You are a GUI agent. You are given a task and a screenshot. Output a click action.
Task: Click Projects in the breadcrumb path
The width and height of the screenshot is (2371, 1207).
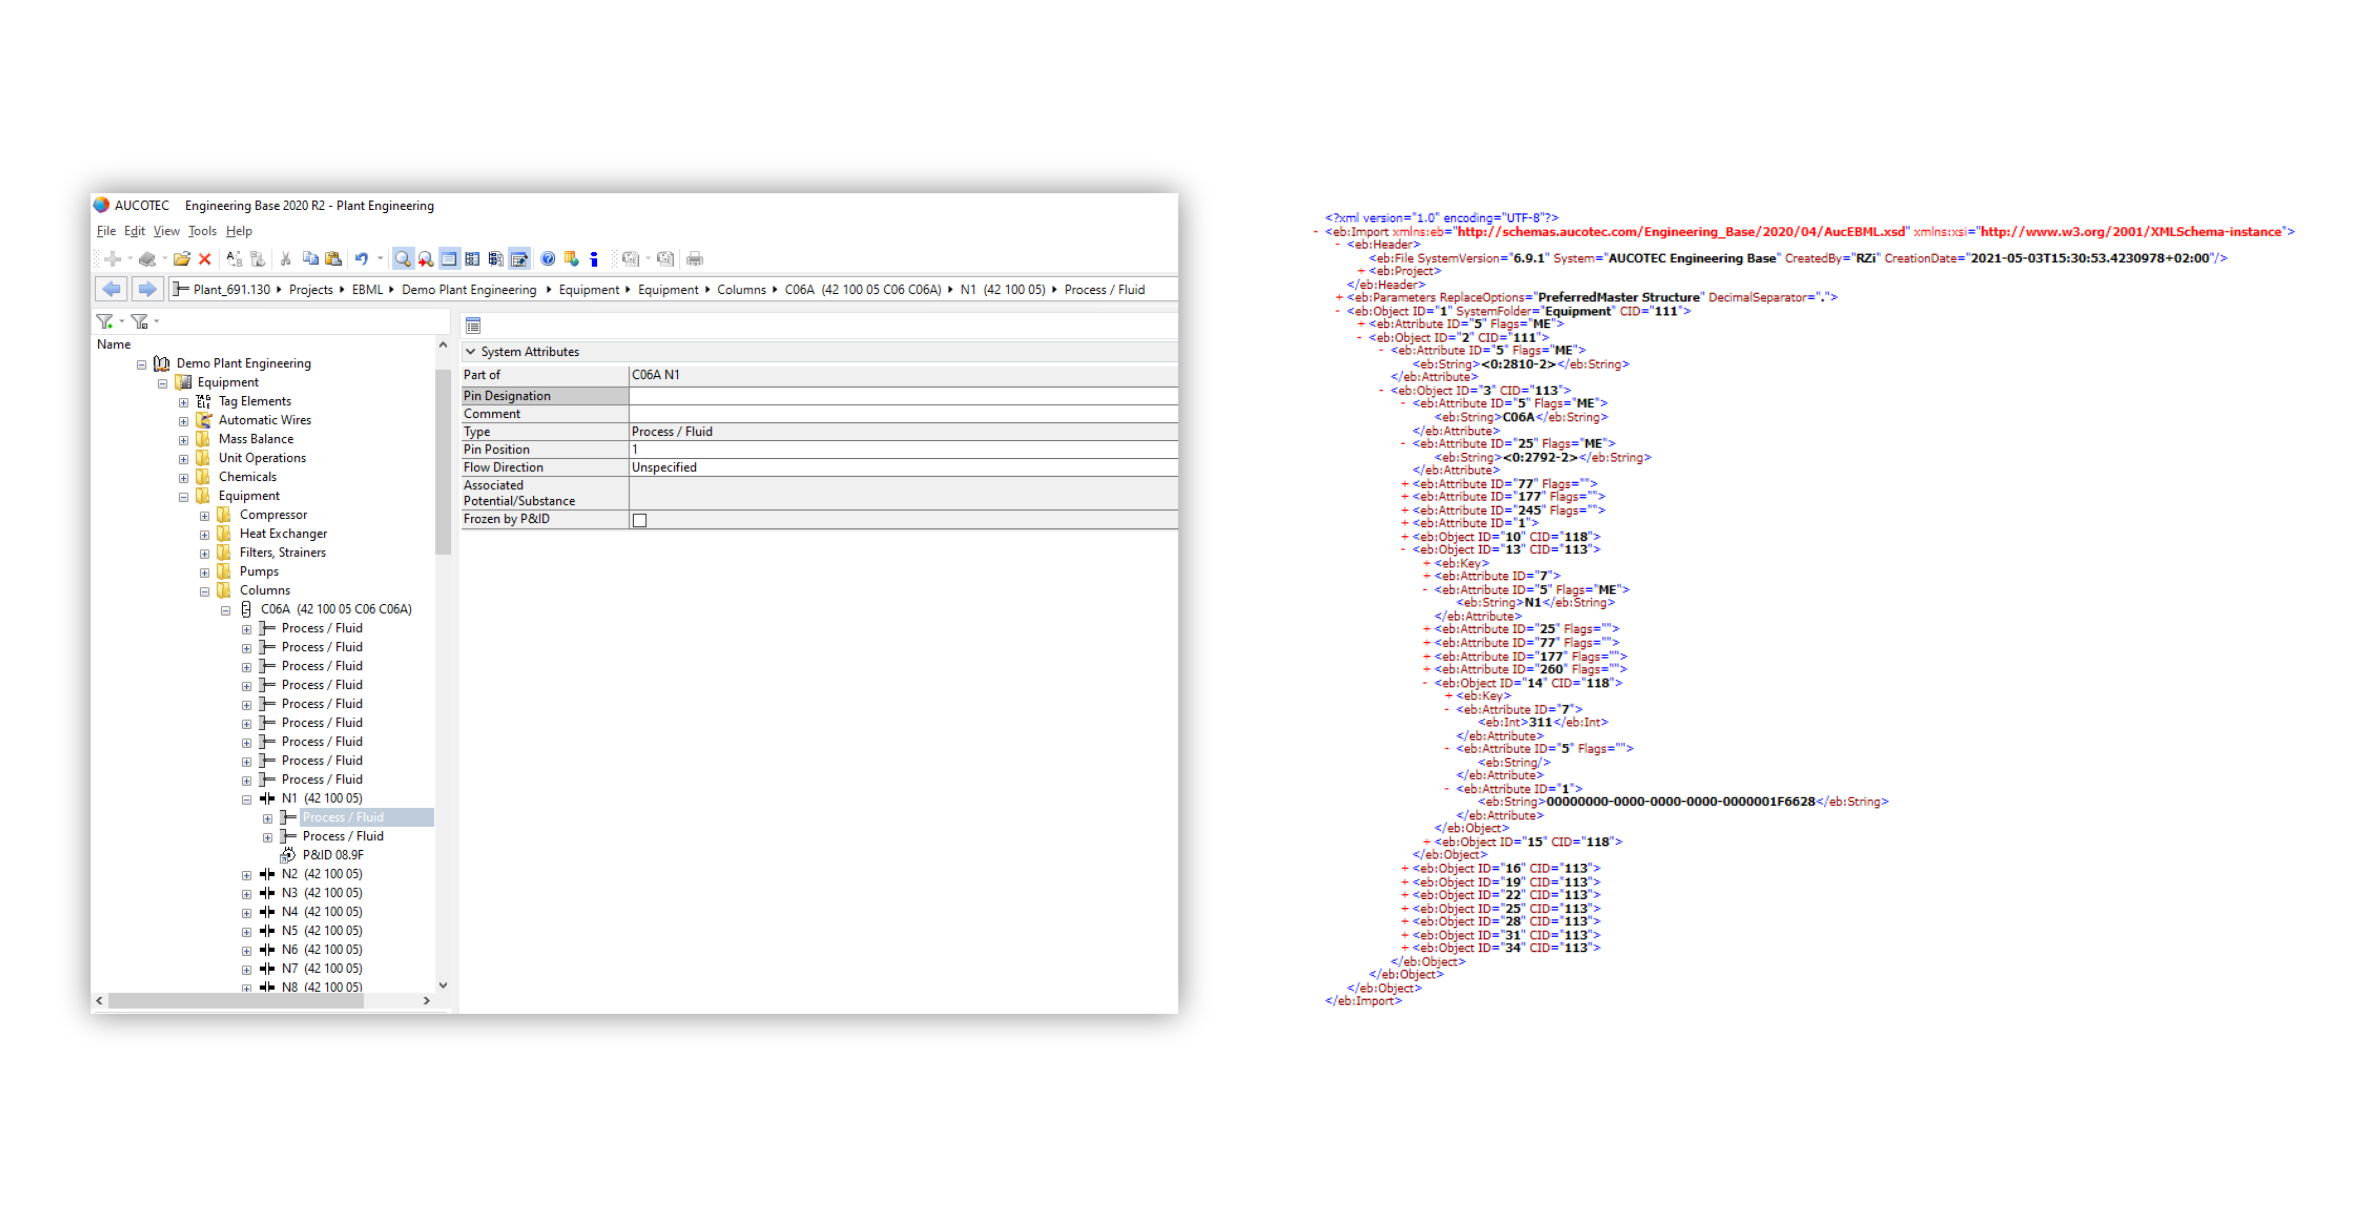(x=310, y=290)
